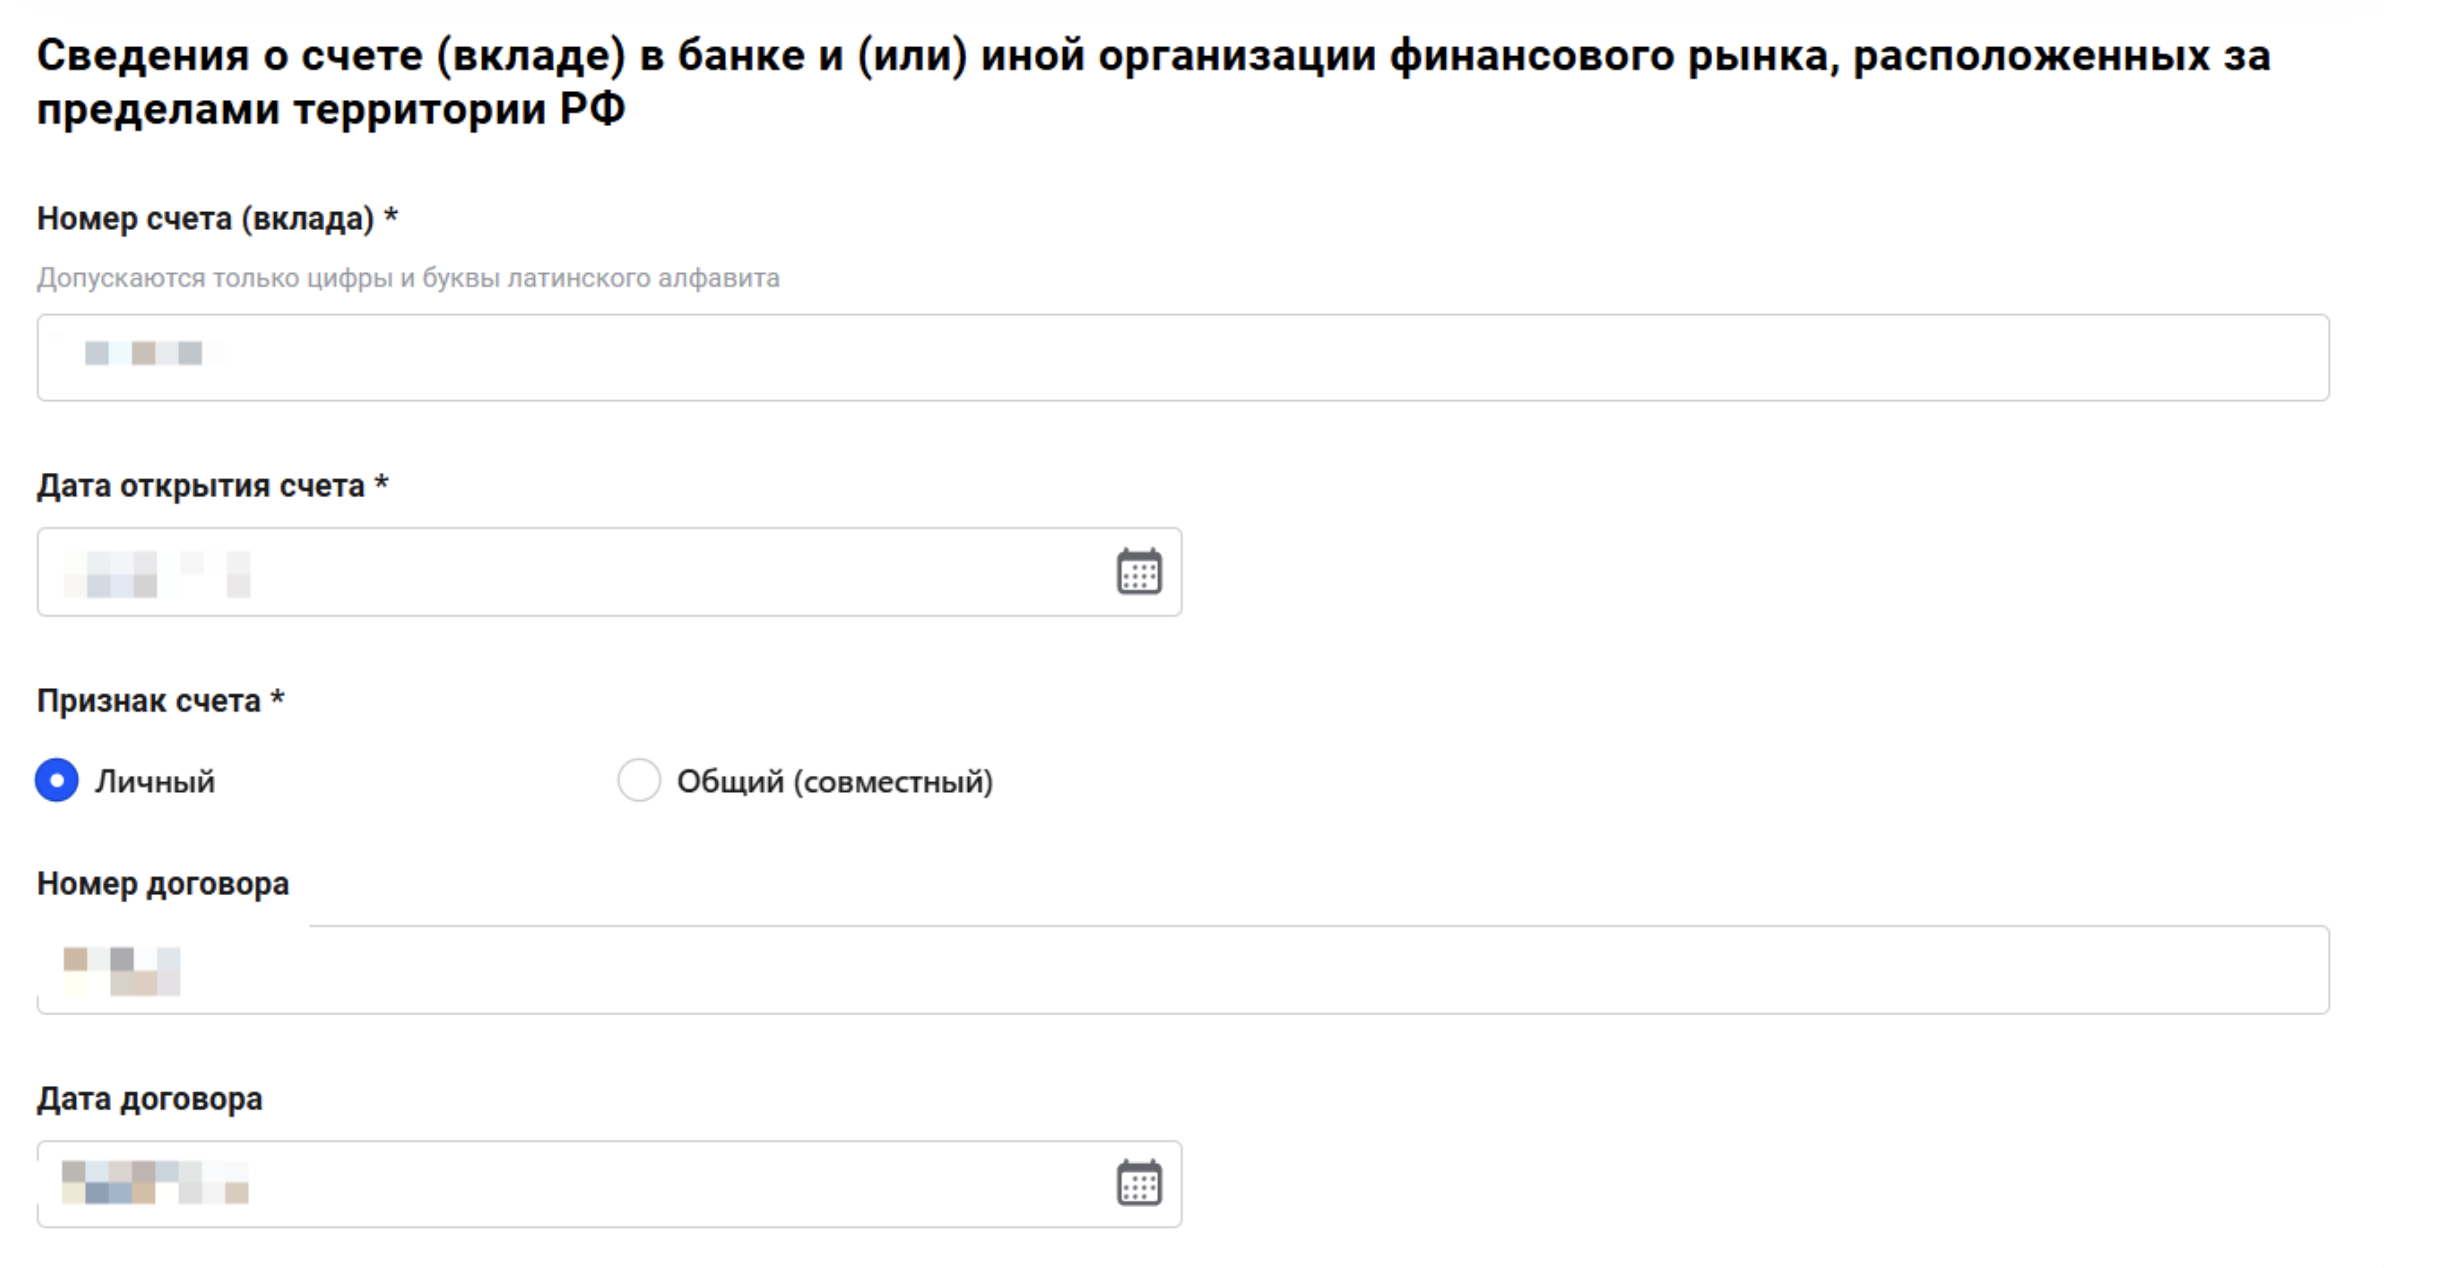Click the Личный option label text
Image resolution: width=2440 pixels, height=1268 pixels.
pos(155,782)
